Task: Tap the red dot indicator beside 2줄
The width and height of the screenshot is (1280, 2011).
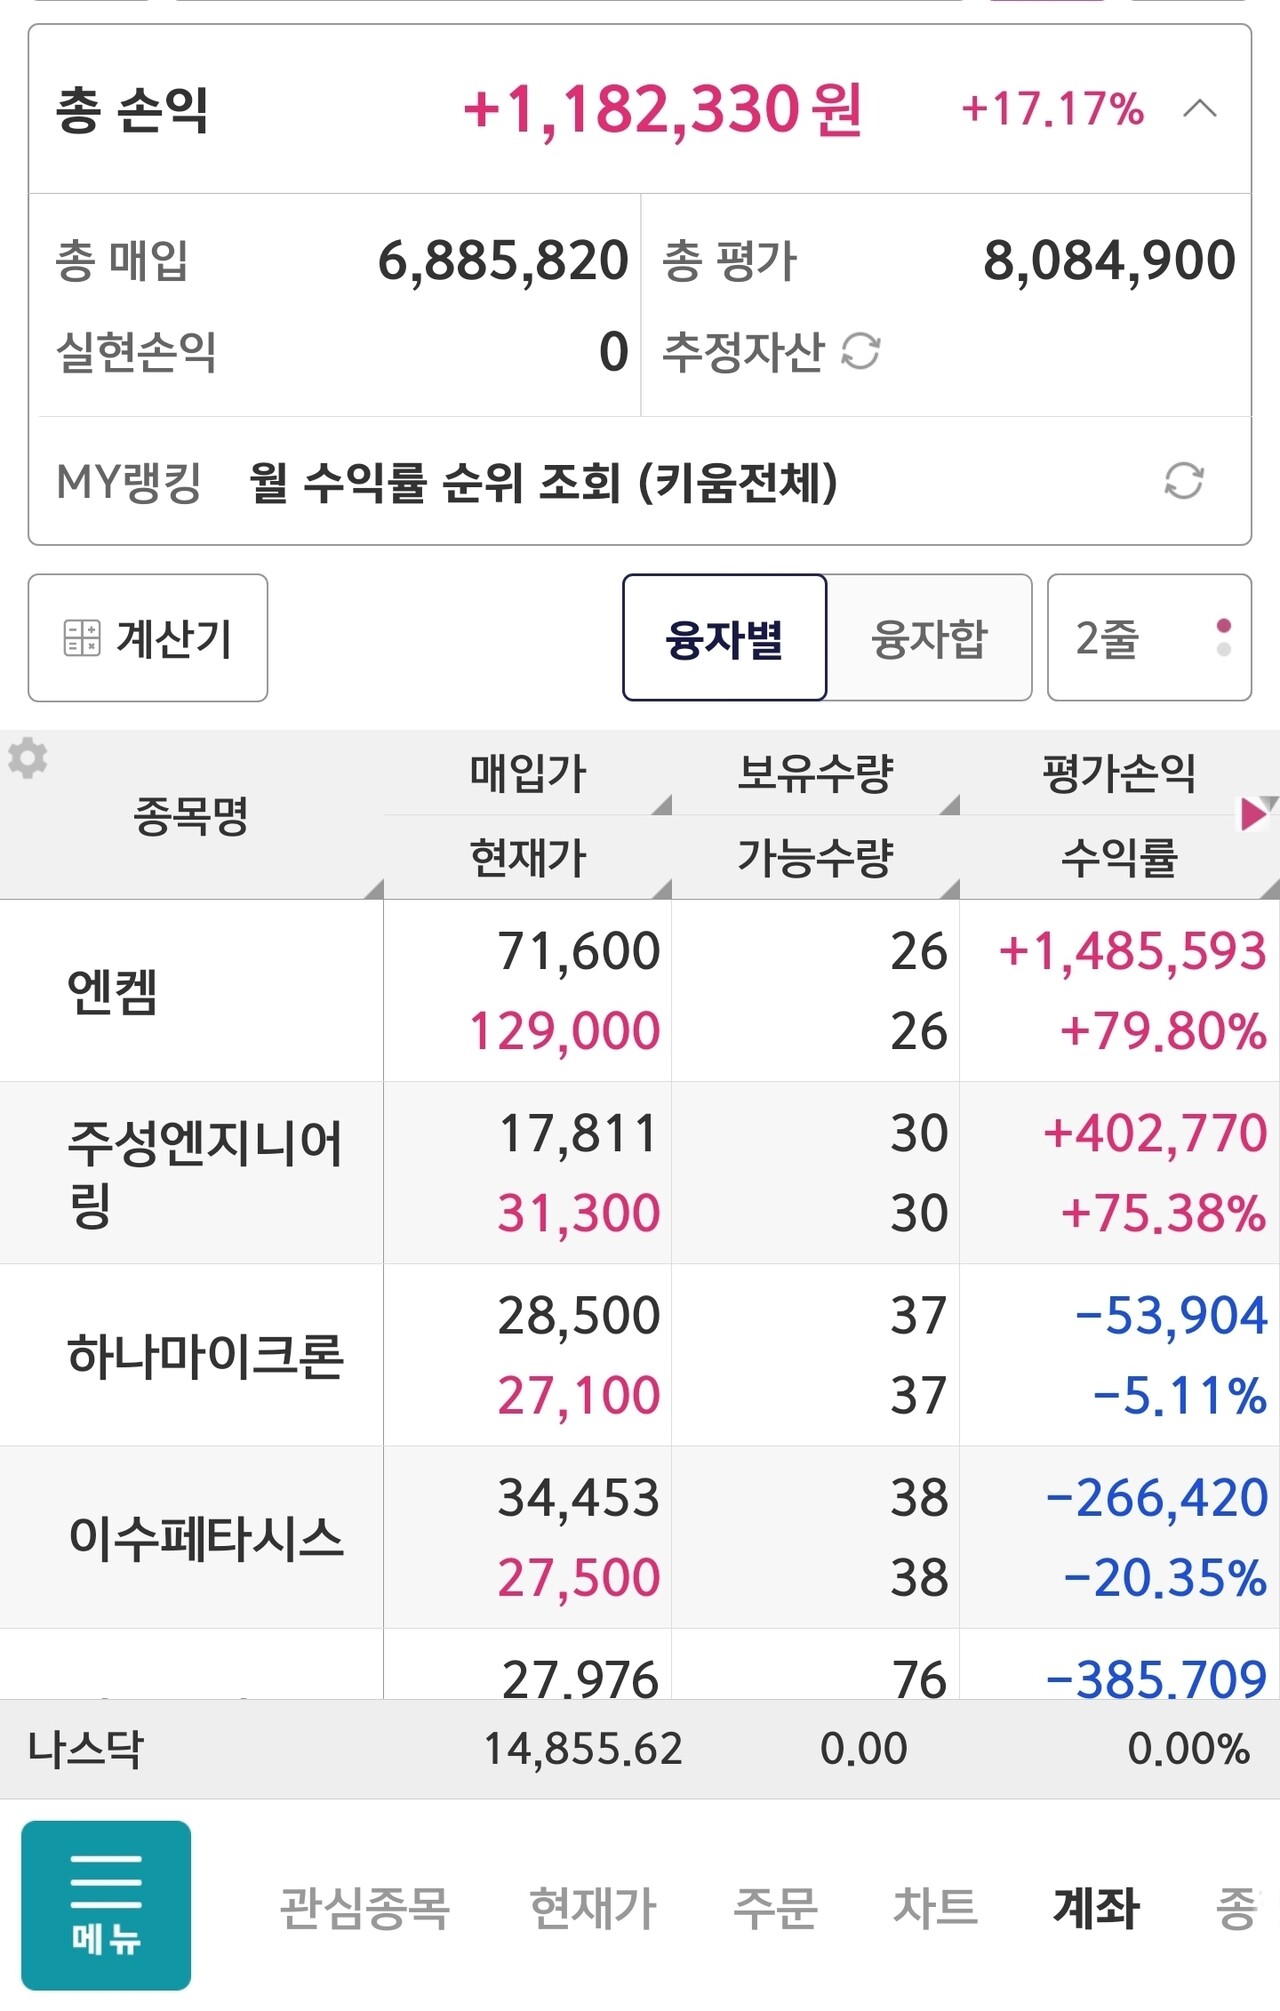Action: pyautogui.click(x=1222, y=623)
